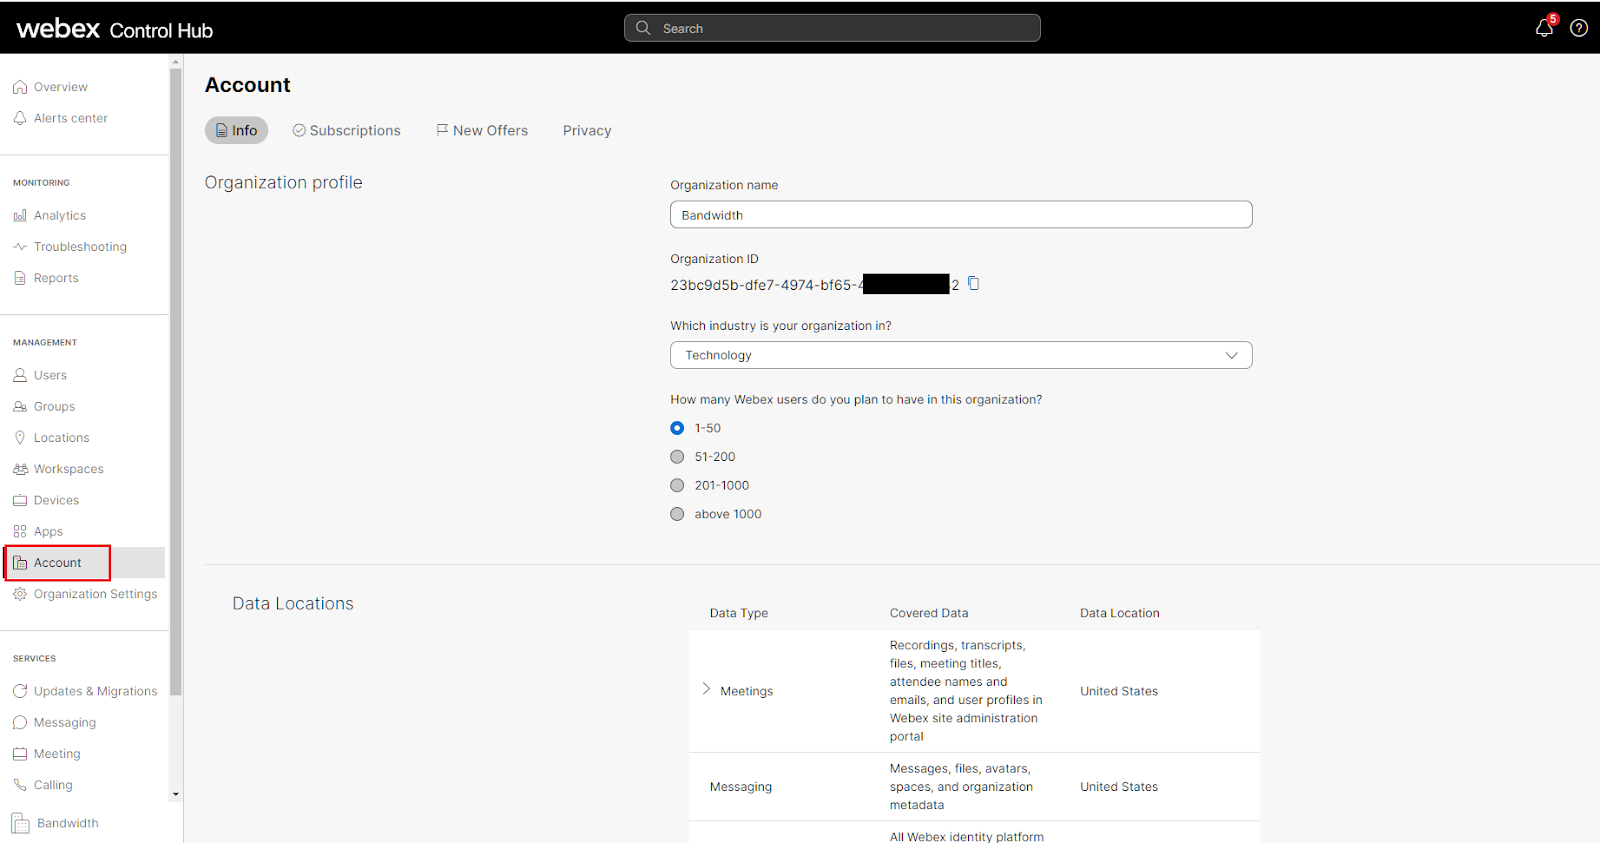Go to Analytics page
Viewport: 1600px width, 843px height.
[60, 215]
